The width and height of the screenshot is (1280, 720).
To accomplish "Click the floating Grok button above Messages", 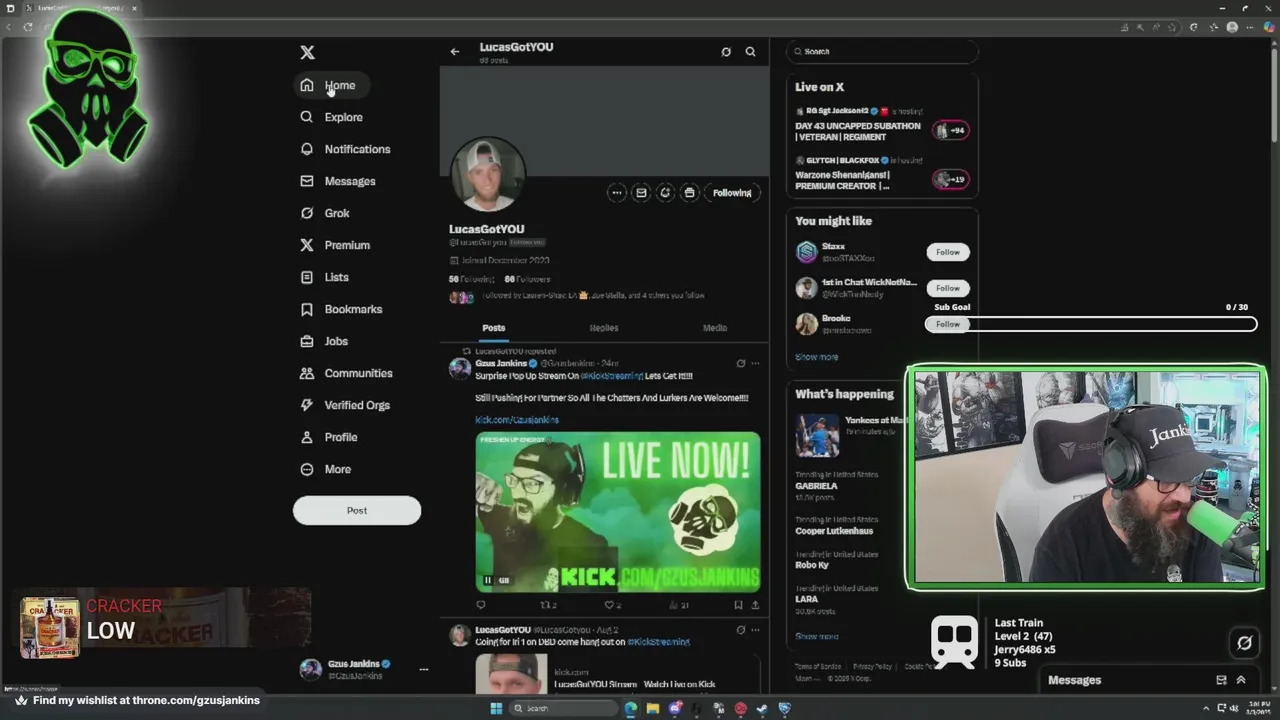I will (1244, 643).
